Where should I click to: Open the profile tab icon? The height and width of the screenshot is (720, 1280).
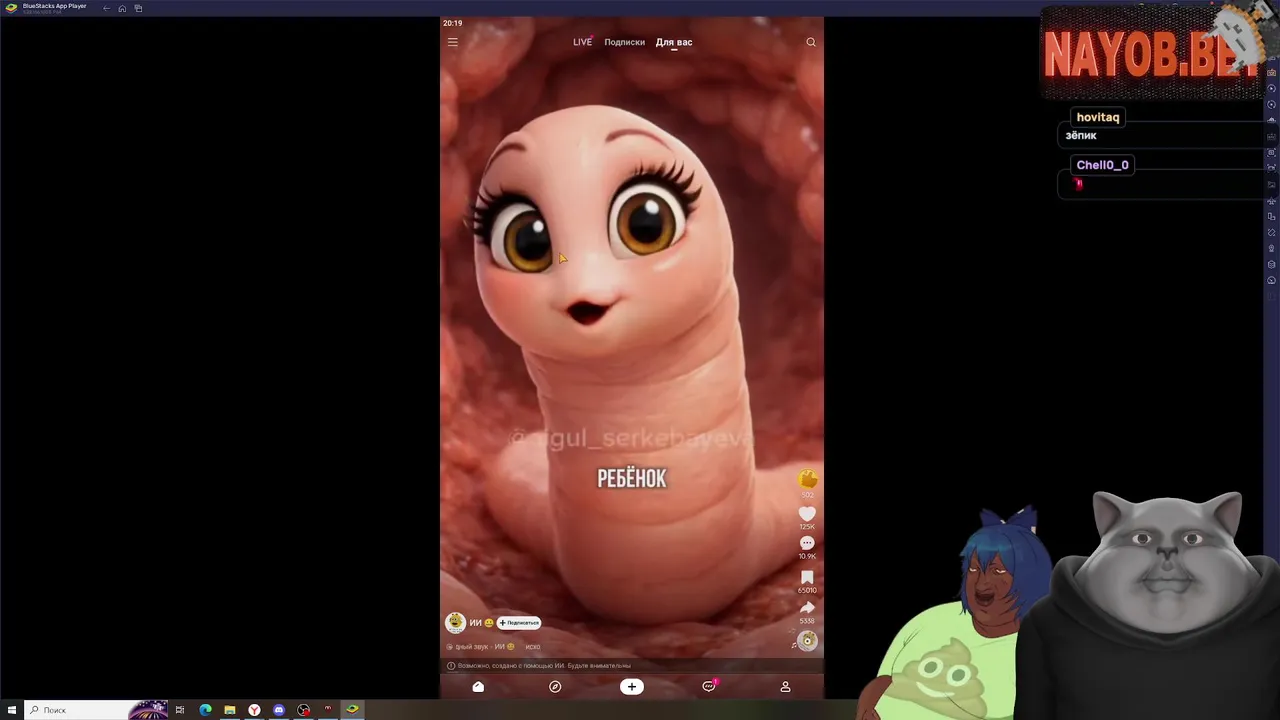pos(785,687)
